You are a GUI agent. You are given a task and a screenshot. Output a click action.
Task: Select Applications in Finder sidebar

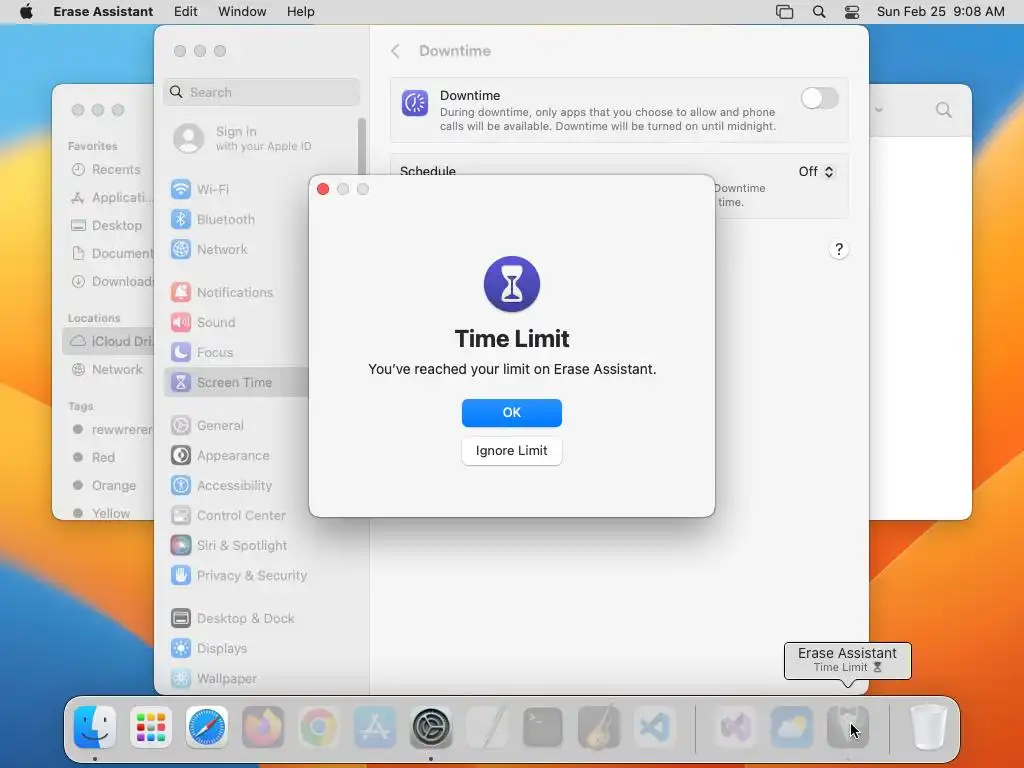(111, 197)
